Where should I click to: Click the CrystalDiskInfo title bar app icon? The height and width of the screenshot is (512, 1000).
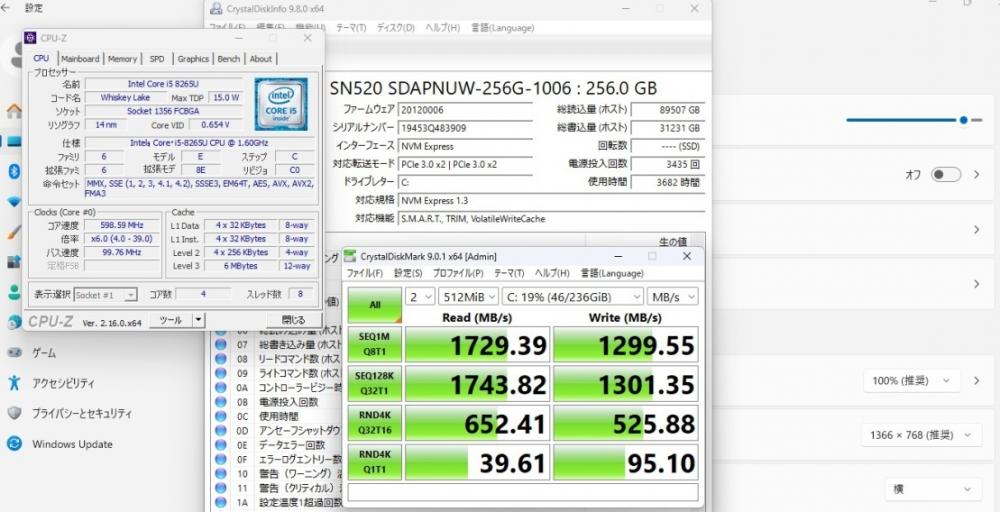[217, 8]
